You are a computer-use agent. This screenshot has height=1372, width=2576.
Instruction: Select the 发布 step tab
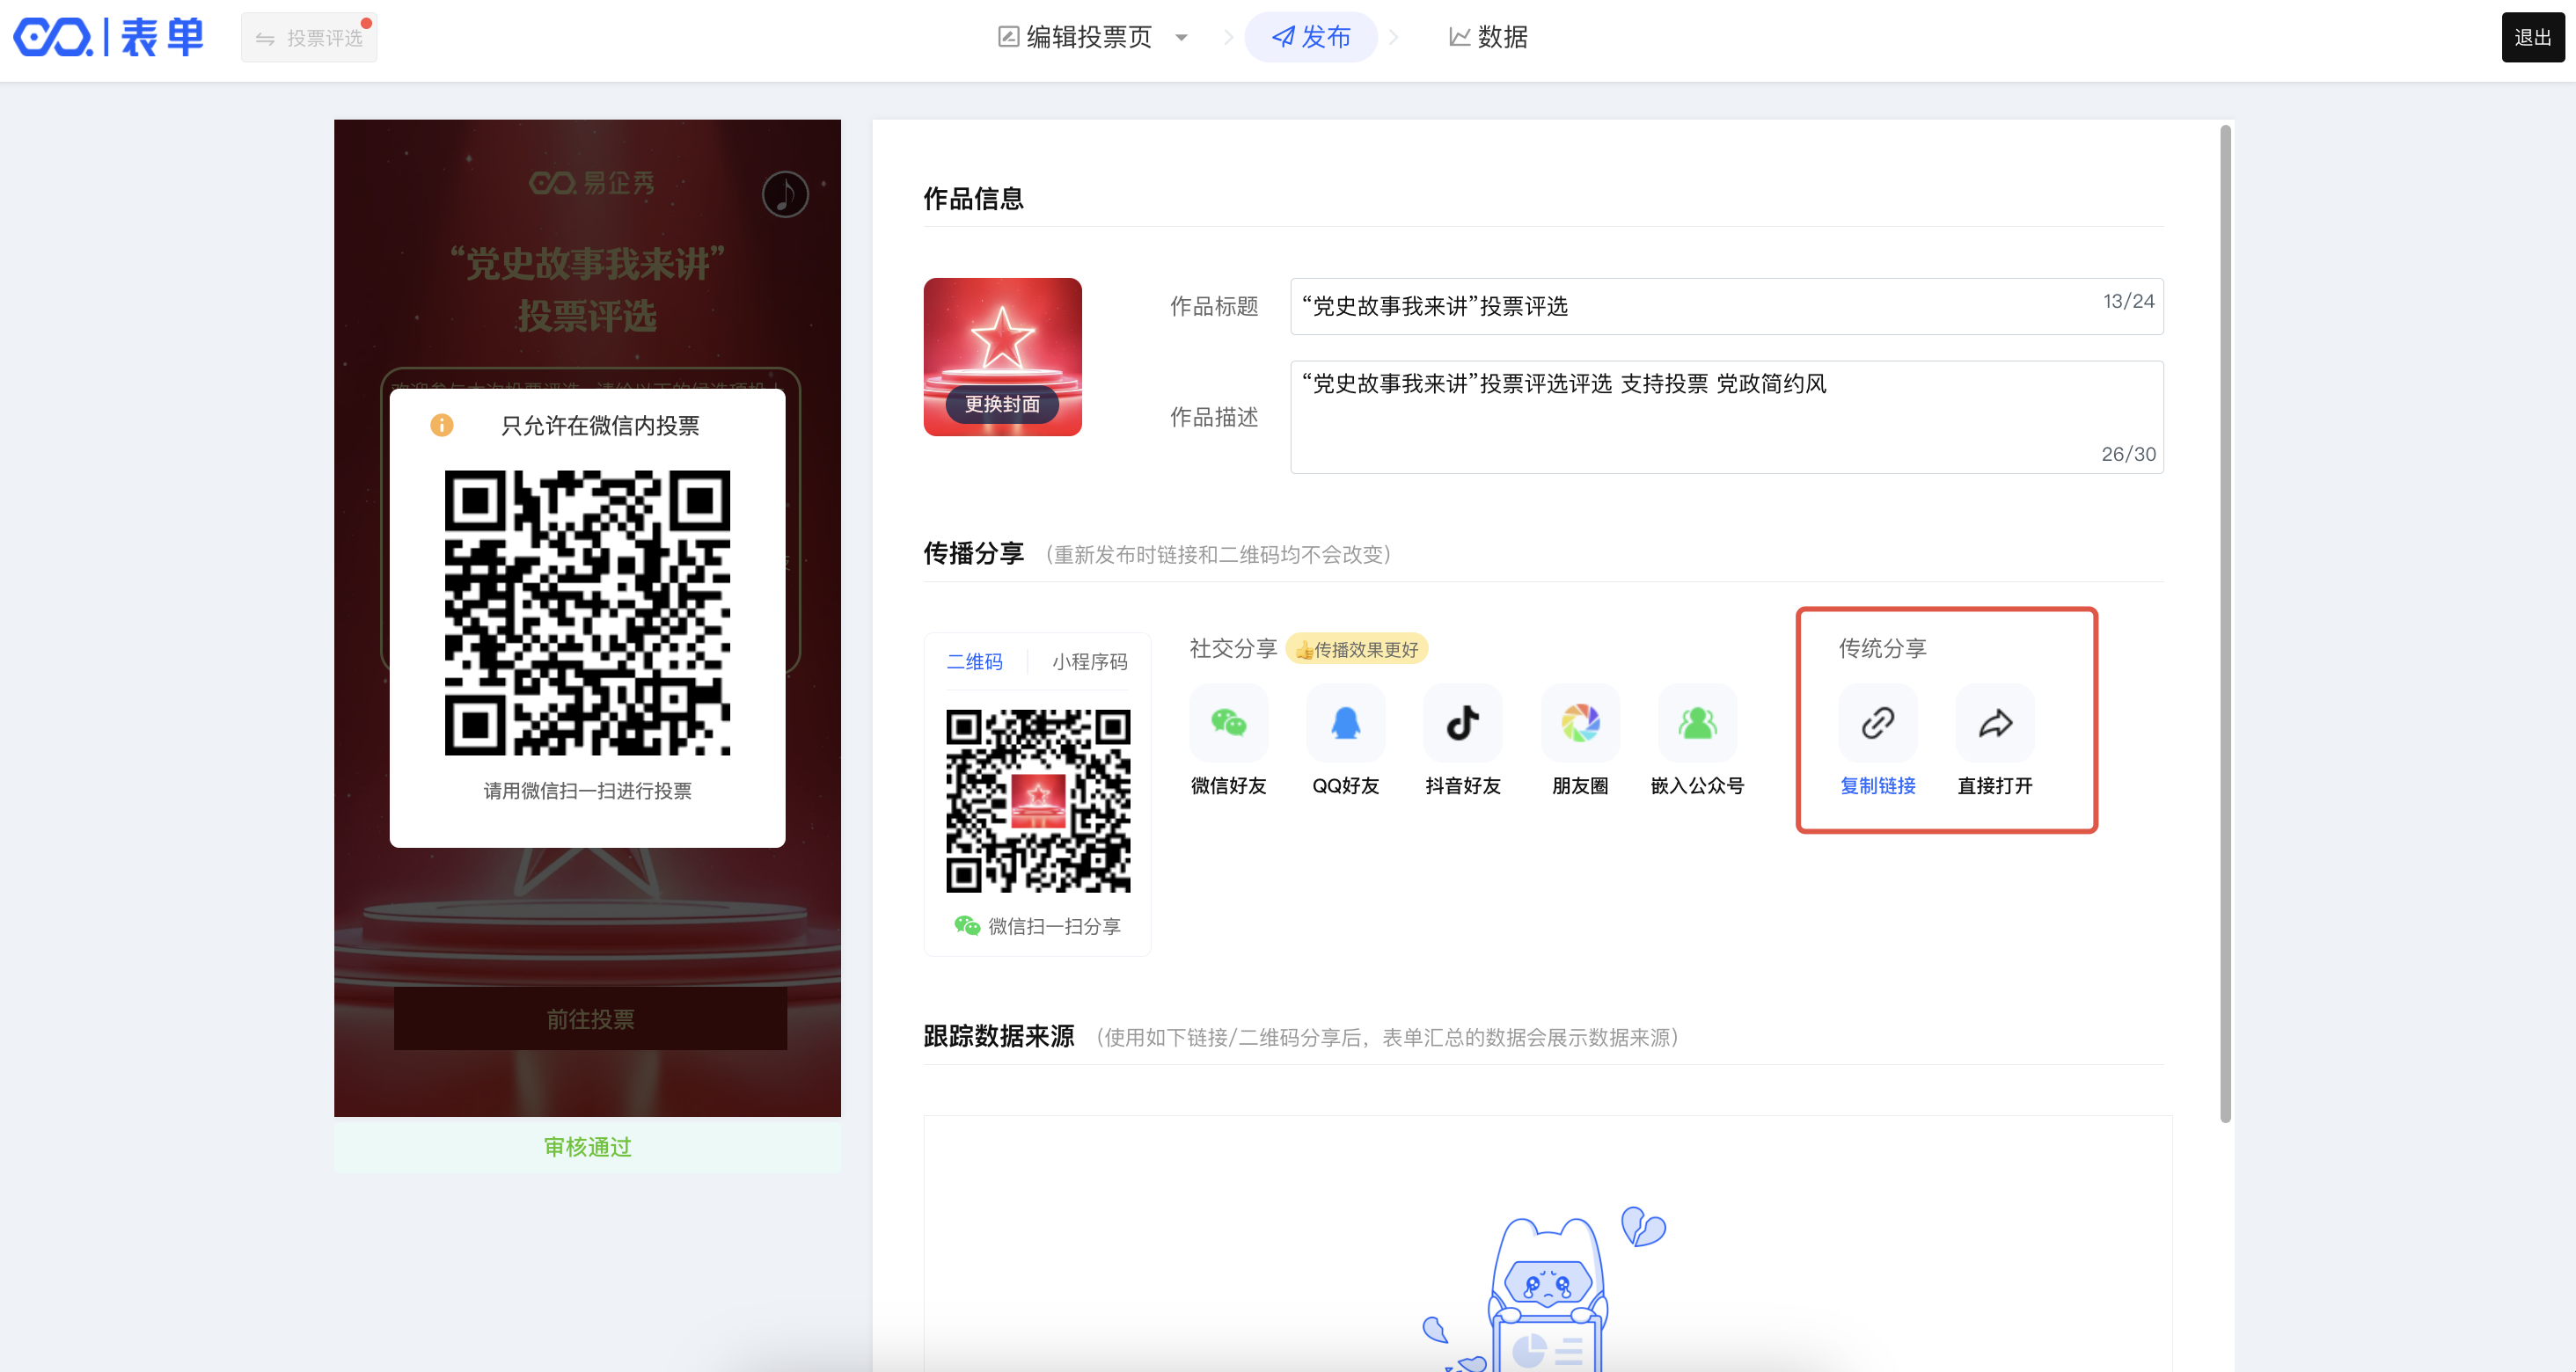pyautogui.click(x=1311, y=37)
